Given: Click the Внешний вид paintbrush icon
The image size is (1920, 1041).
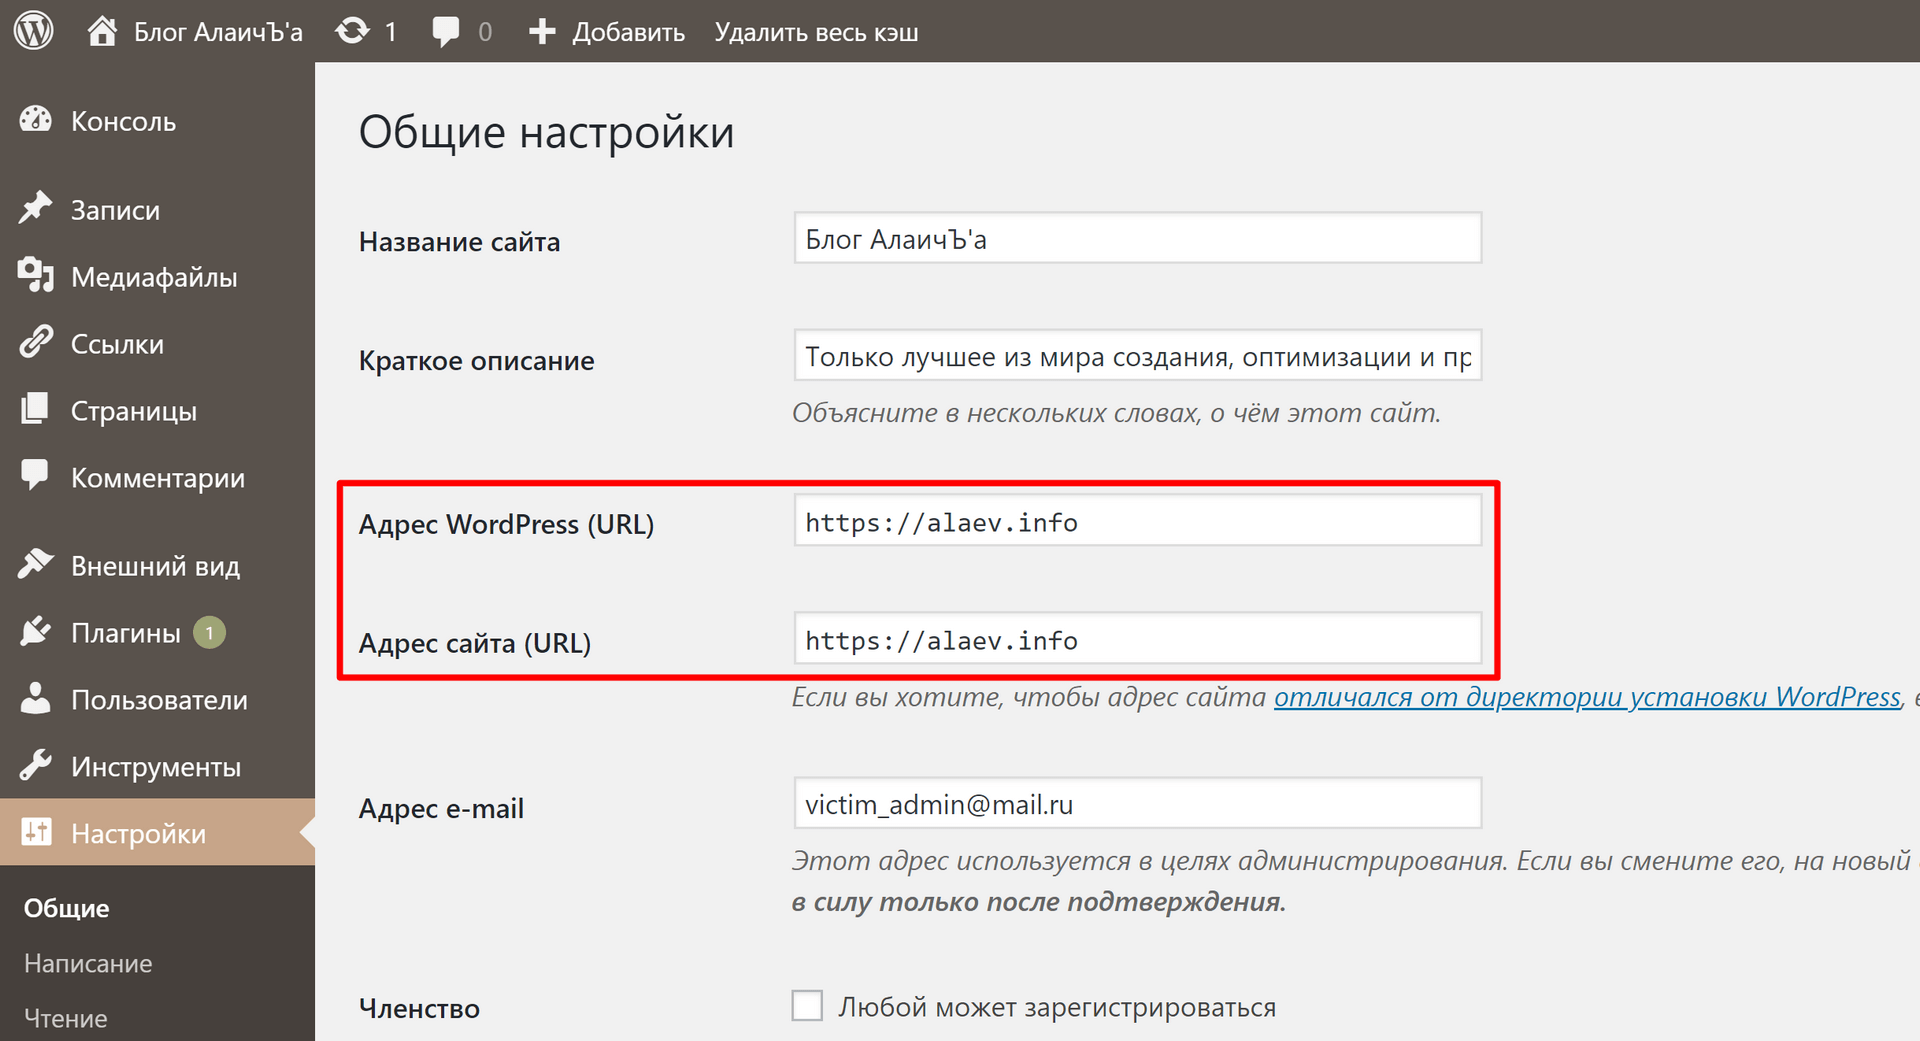Looking at the screenshot, I should tap(36, 565).
